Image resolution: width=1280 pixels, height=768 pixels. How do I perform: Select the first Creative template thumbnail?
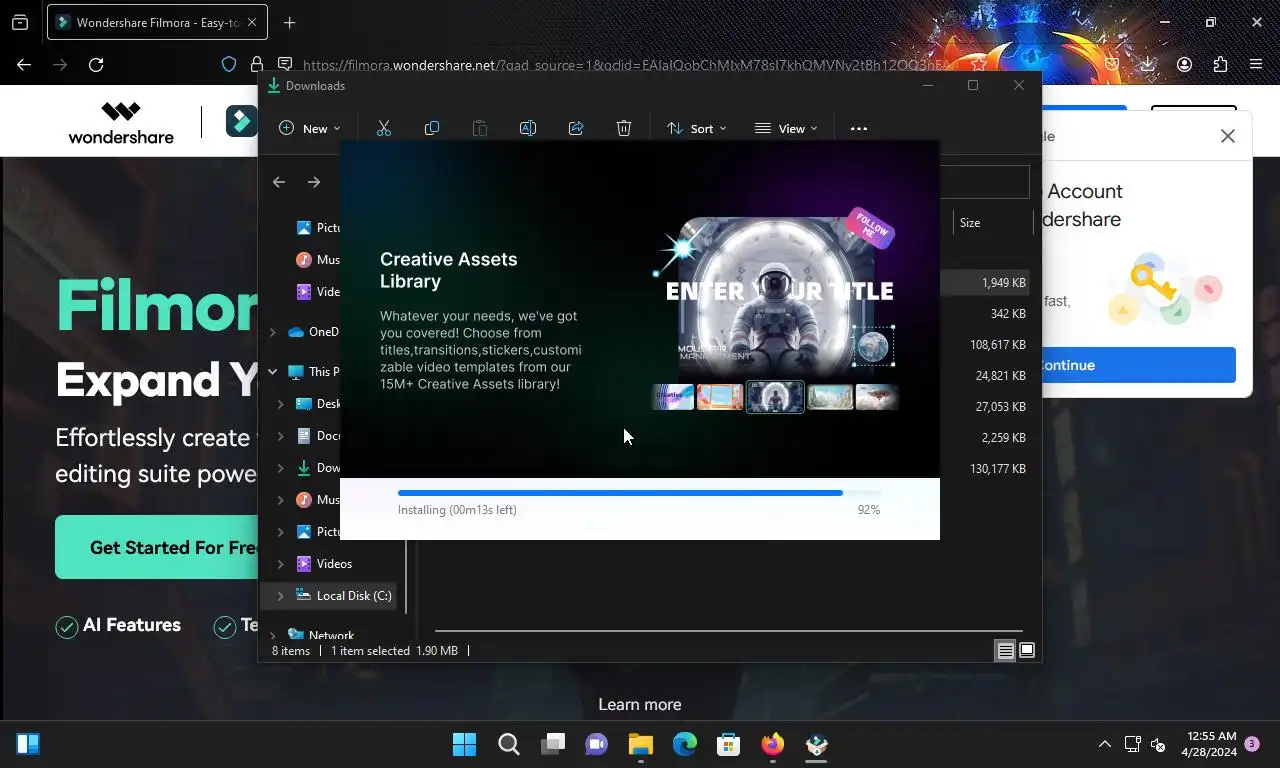tap(673, 397)
